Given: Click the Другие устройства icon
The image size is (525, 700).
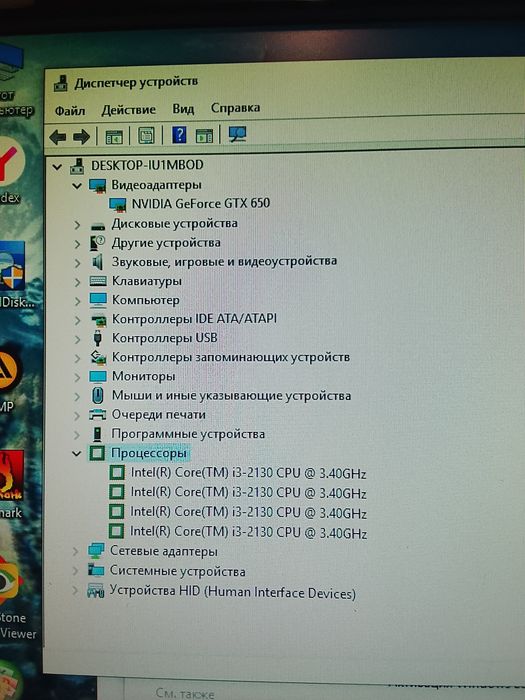Looking at the screenshot, I should coord(97,243).
